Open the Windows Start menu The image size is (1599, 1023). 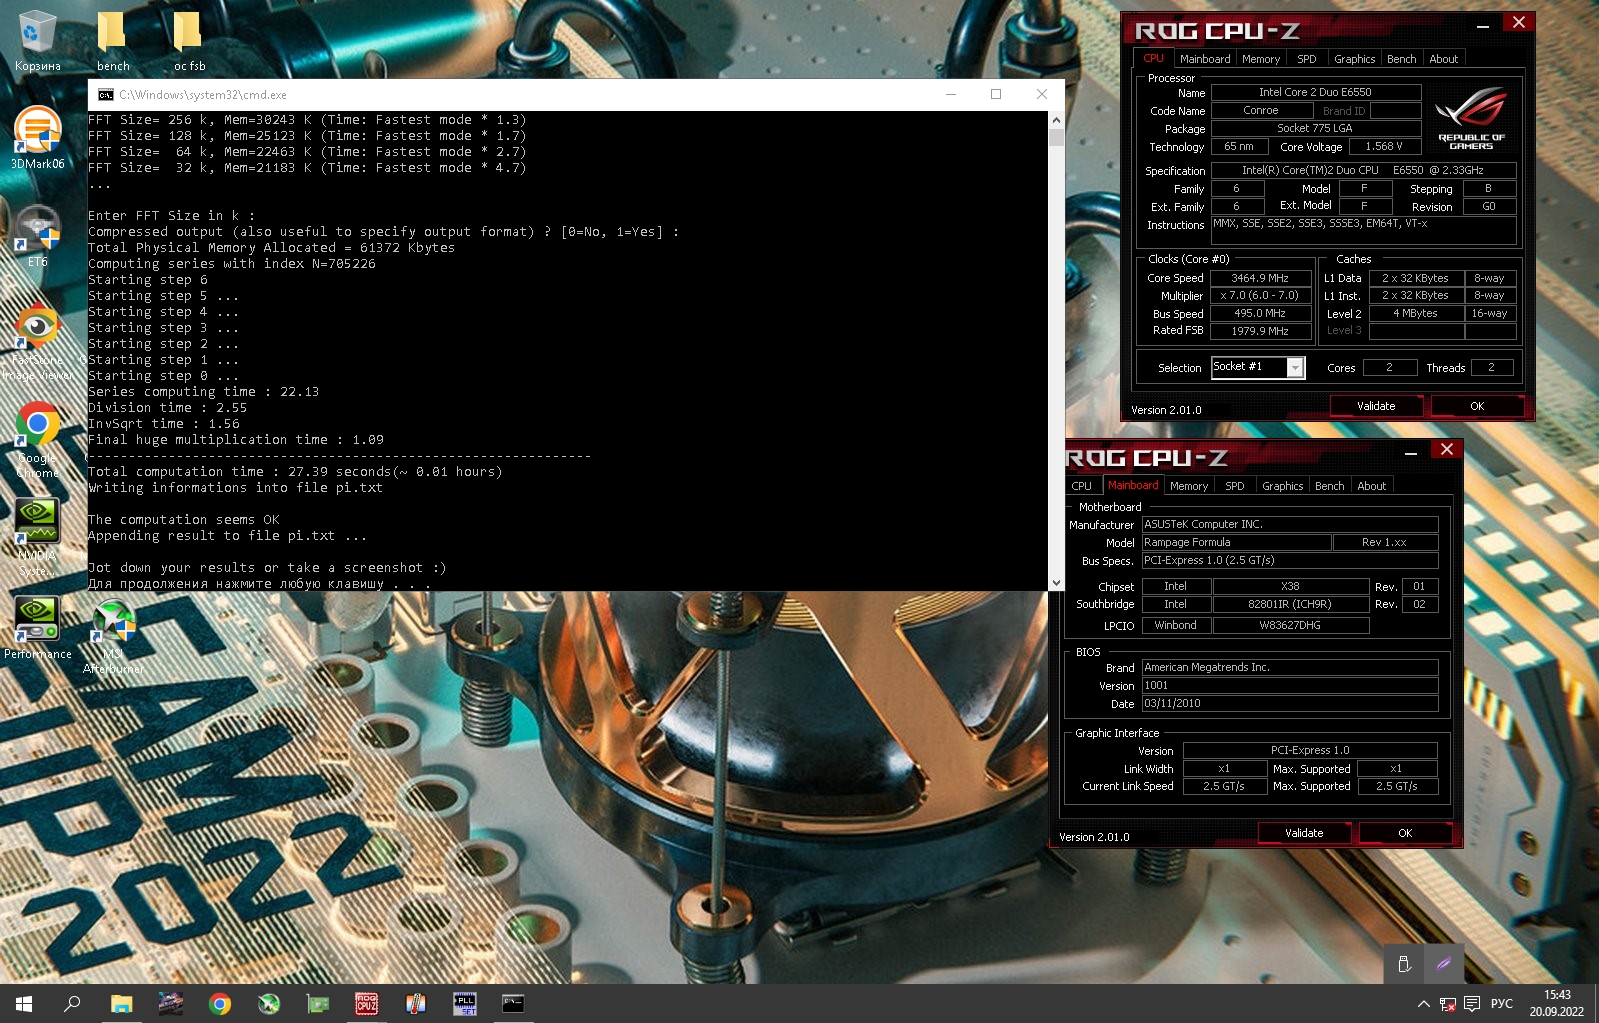click(x=24, y=1004)
